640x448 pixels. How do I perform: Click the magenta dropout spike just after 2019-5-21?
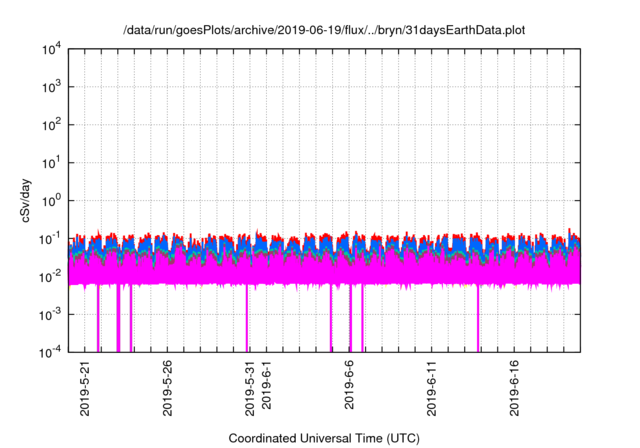tap(98, 318)
